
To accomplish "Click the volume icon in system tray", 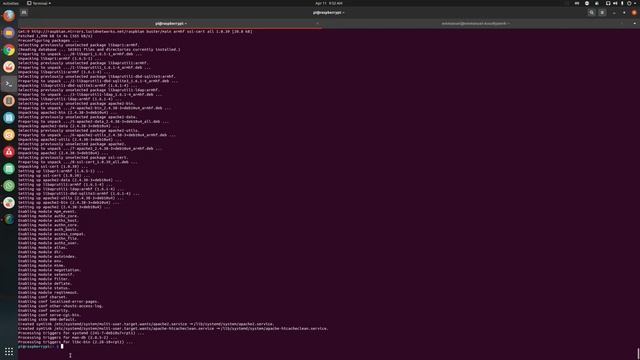I will (615, 3).
